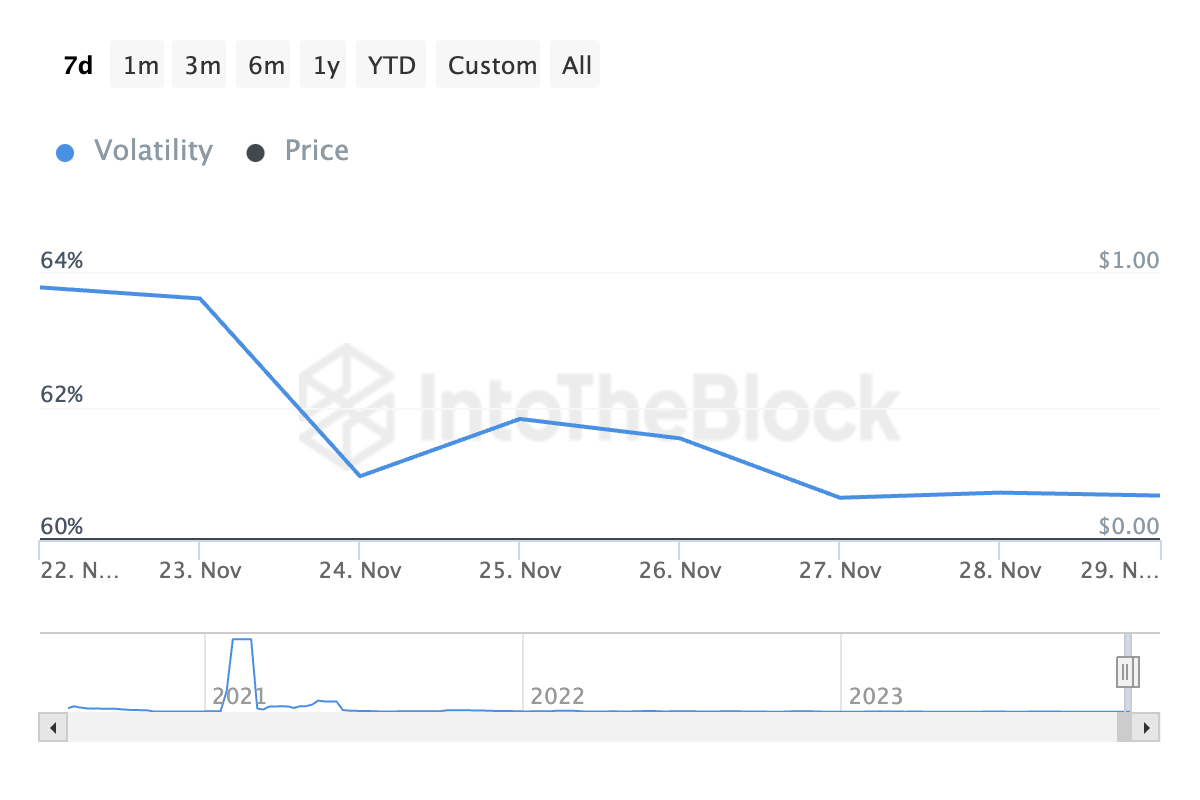
Task: Show the 1y time range
Action: 326,66
